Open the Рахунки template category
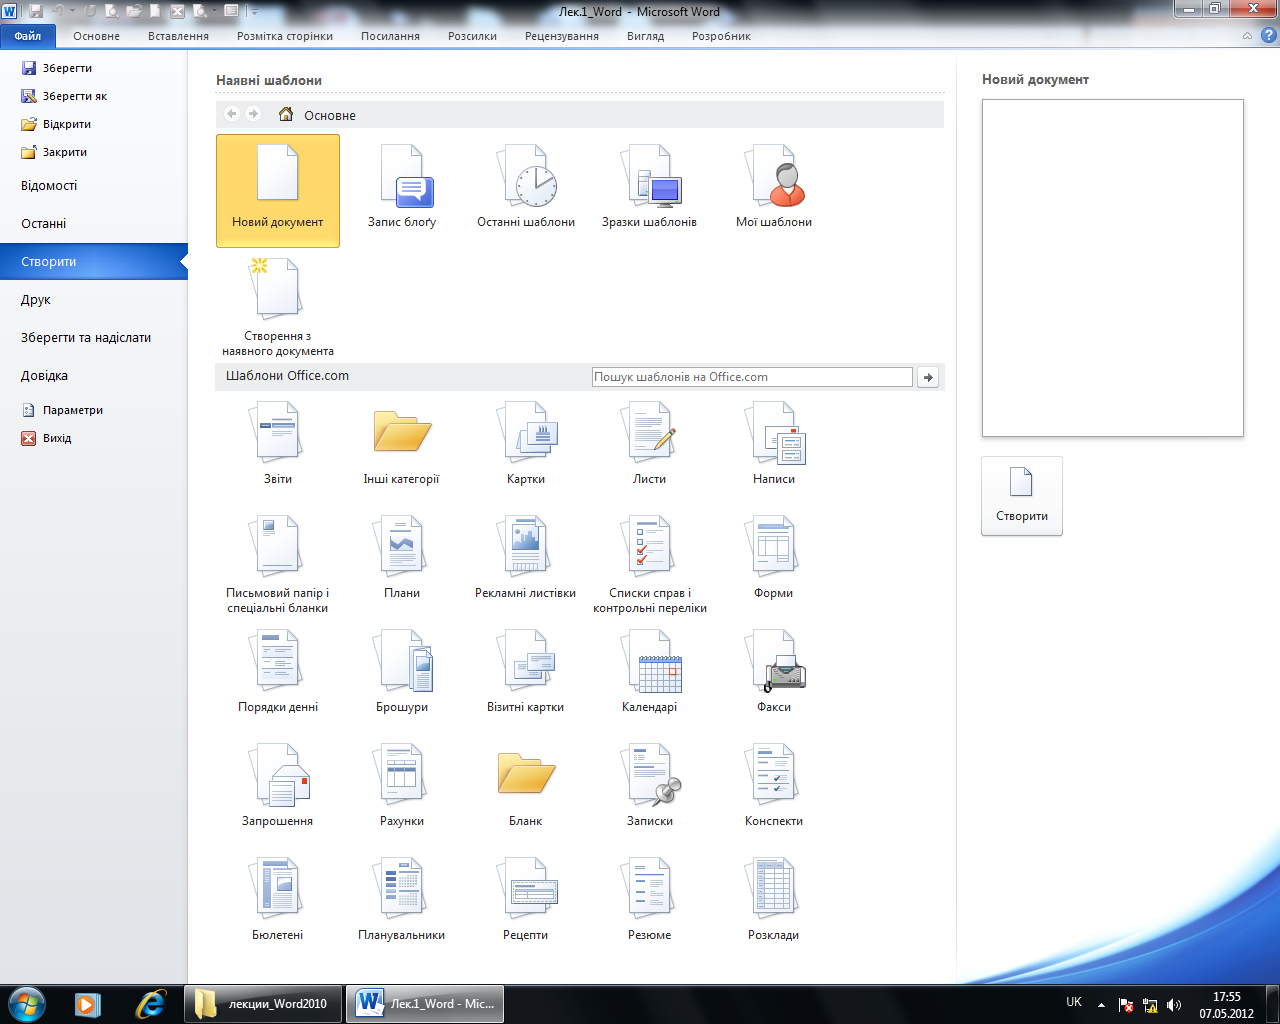 point(402,785)
